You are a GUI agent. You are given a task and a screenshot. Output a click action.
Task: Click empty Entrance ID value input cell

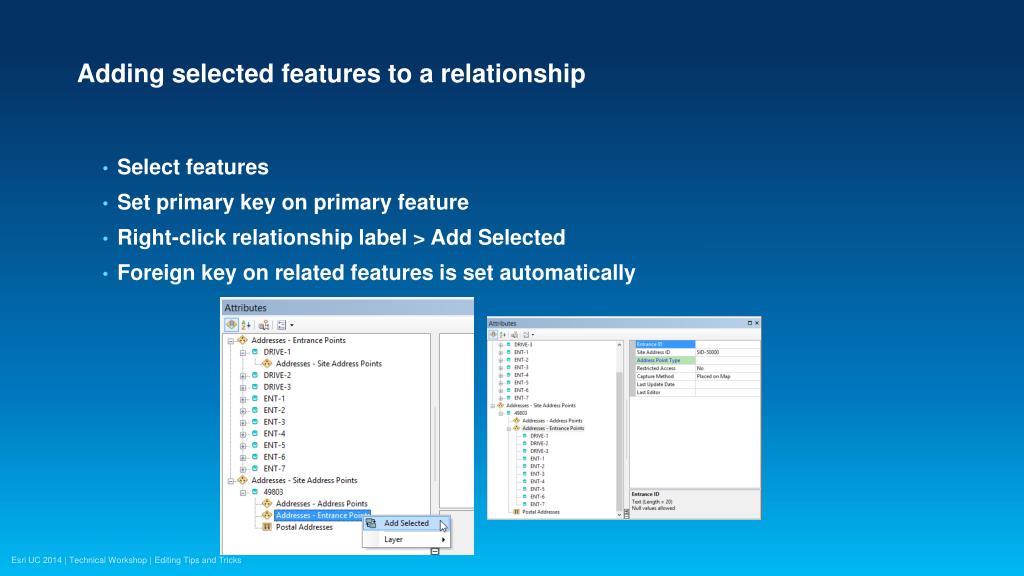coord(727,344)
